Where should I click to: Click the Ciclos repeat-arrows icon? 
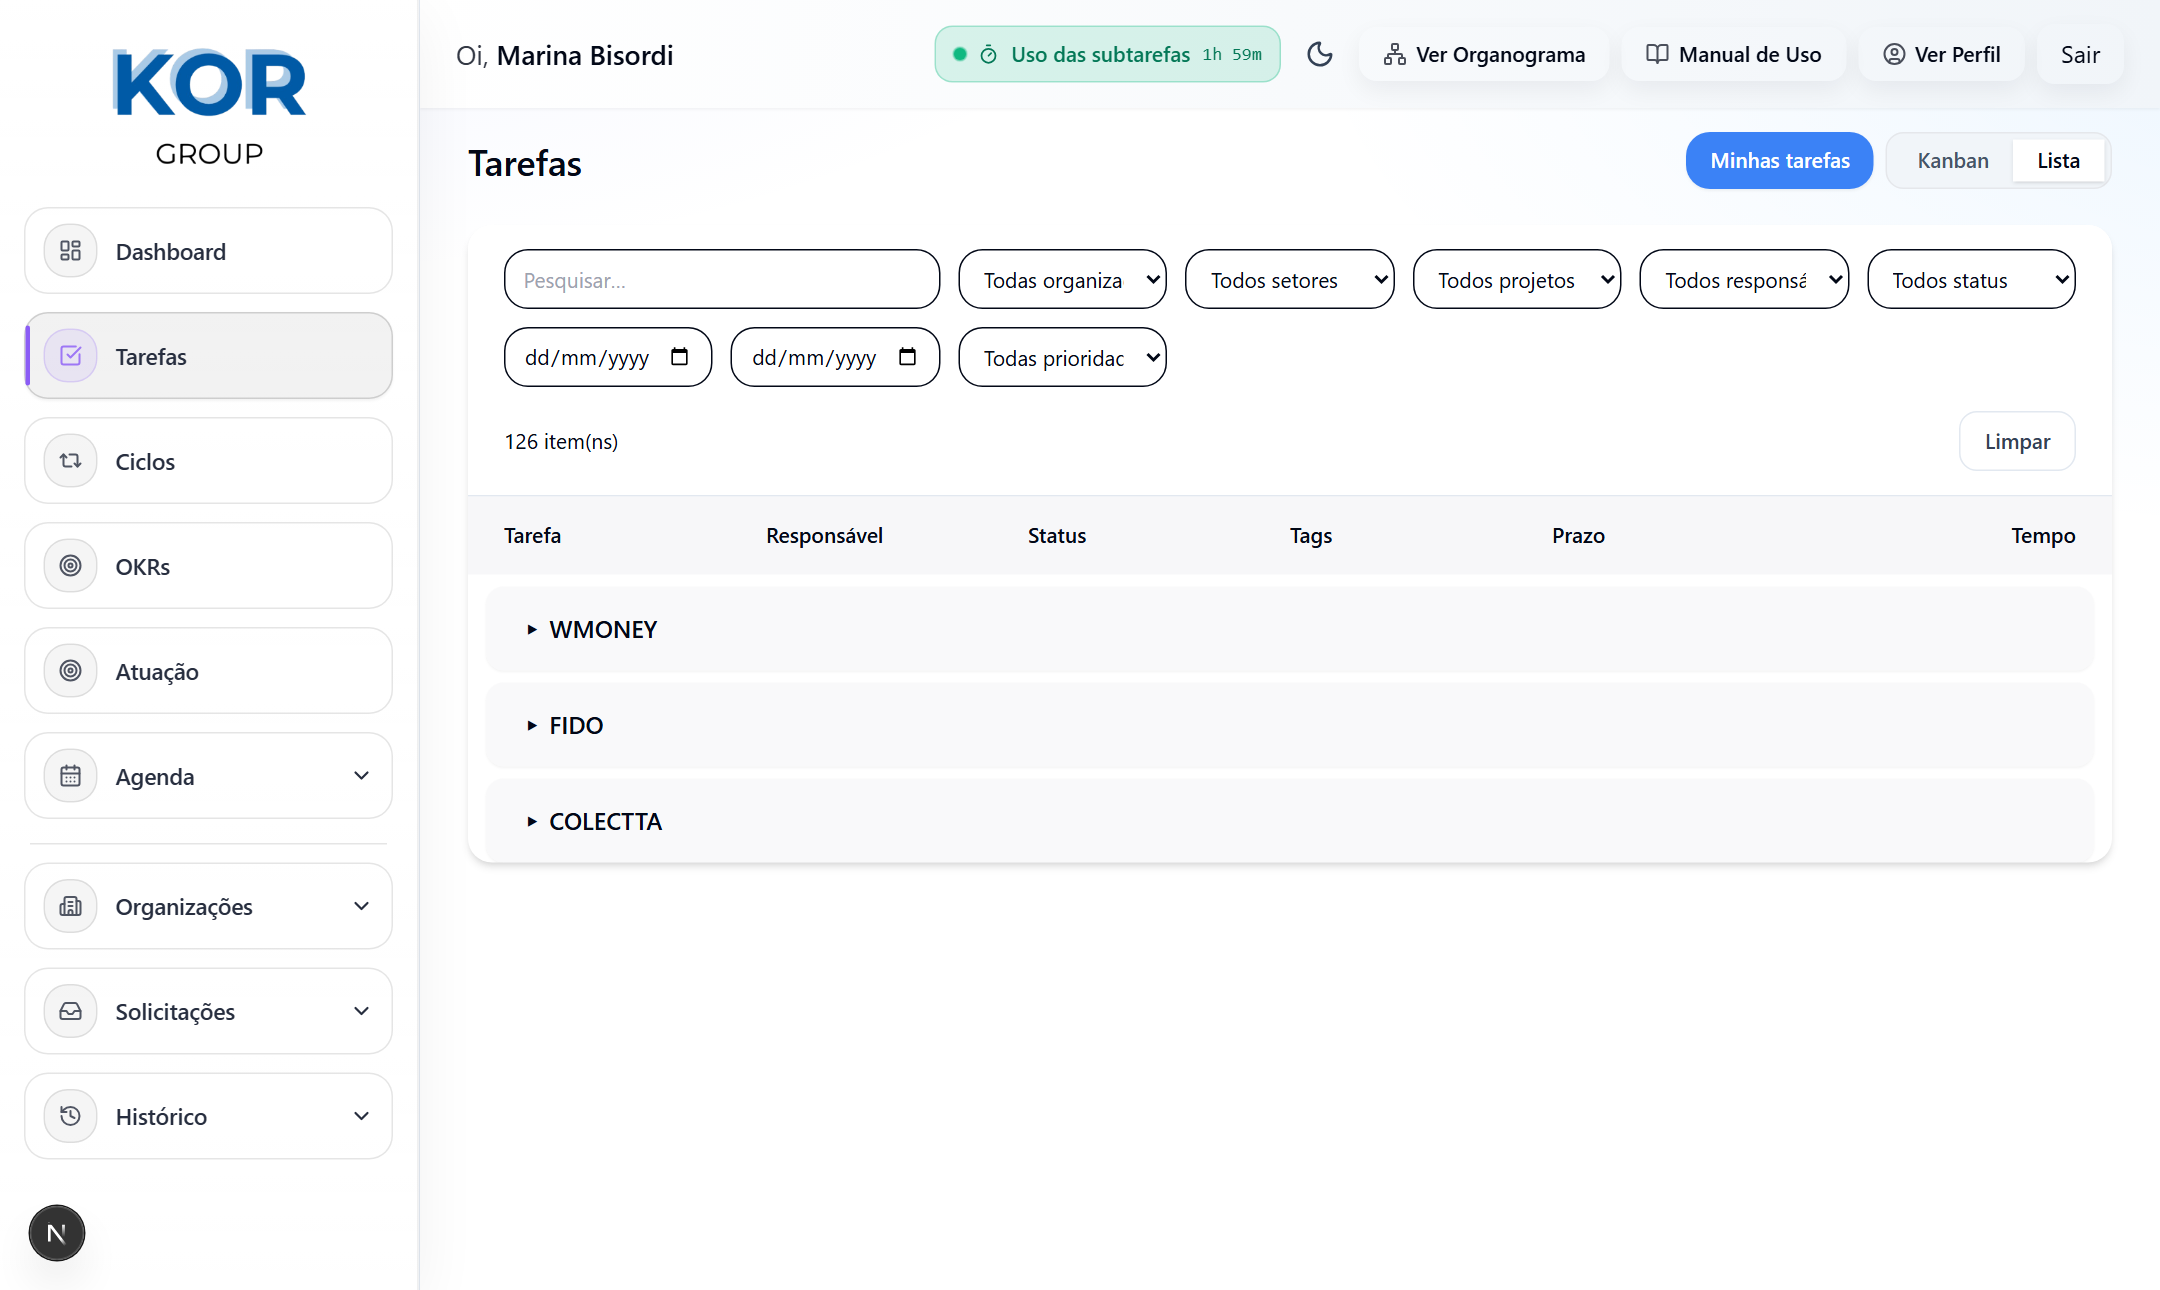point(70,461)
